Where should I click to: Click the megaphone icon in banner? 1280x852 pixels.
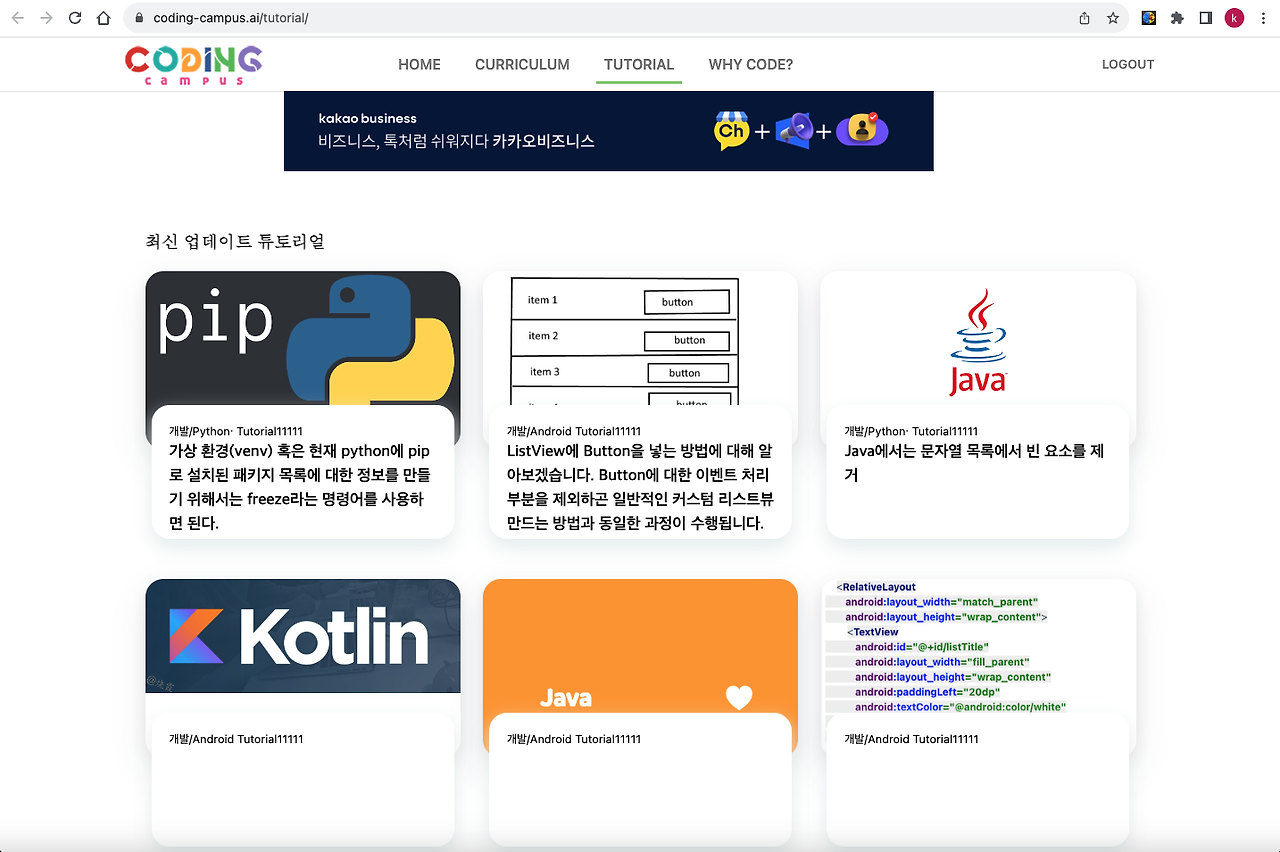click(x=793, y=130)
